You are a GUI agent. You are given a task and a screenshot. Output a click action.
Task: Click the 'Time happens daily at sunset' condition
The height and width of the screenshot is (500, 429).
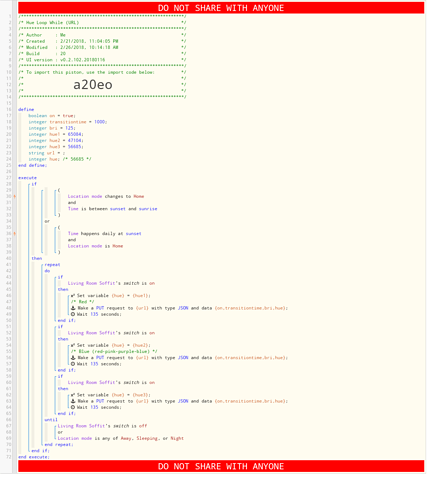pyautogui.click(x=105, y=234)
